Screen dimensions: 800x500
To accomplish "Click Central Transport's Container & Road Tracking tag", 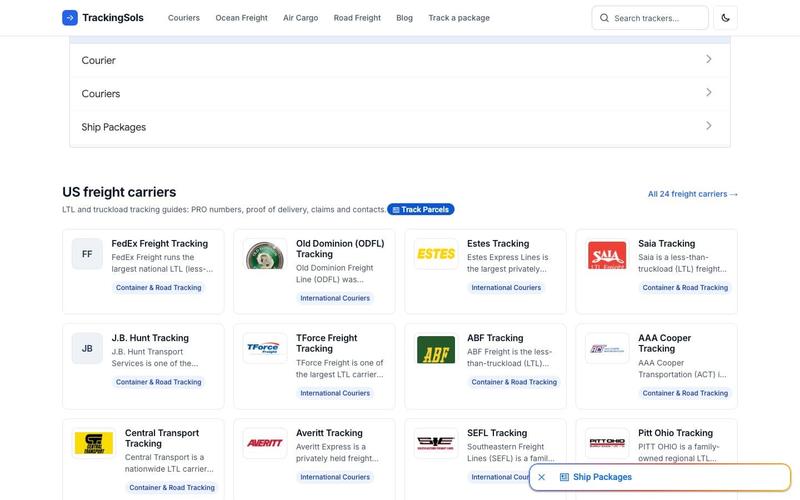I will pos(172,488).
